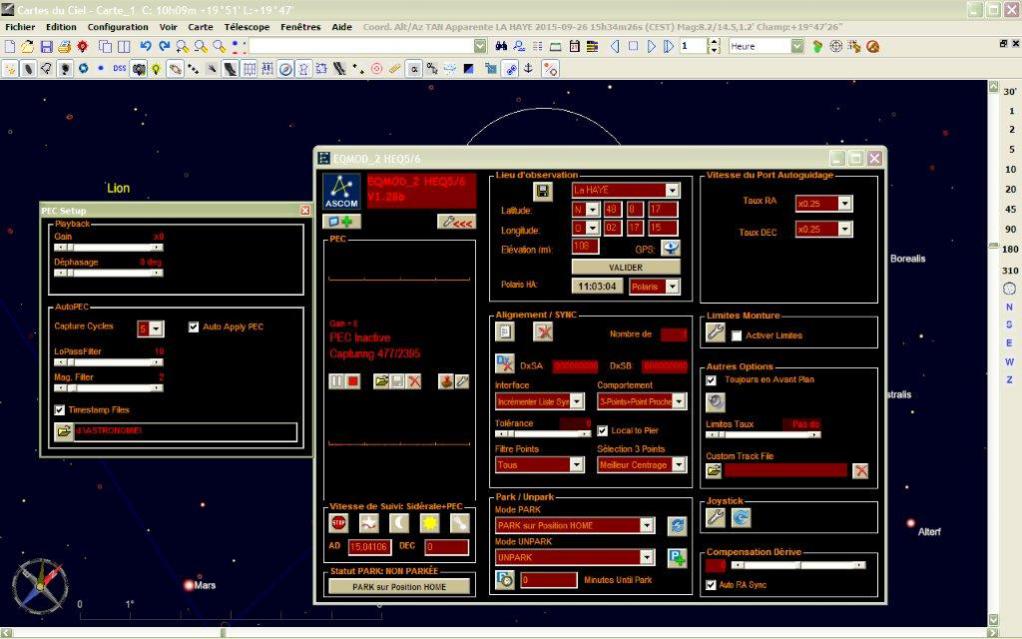Click the add unpark position P+ icon
1022x639 pixels.
(677, 558)
